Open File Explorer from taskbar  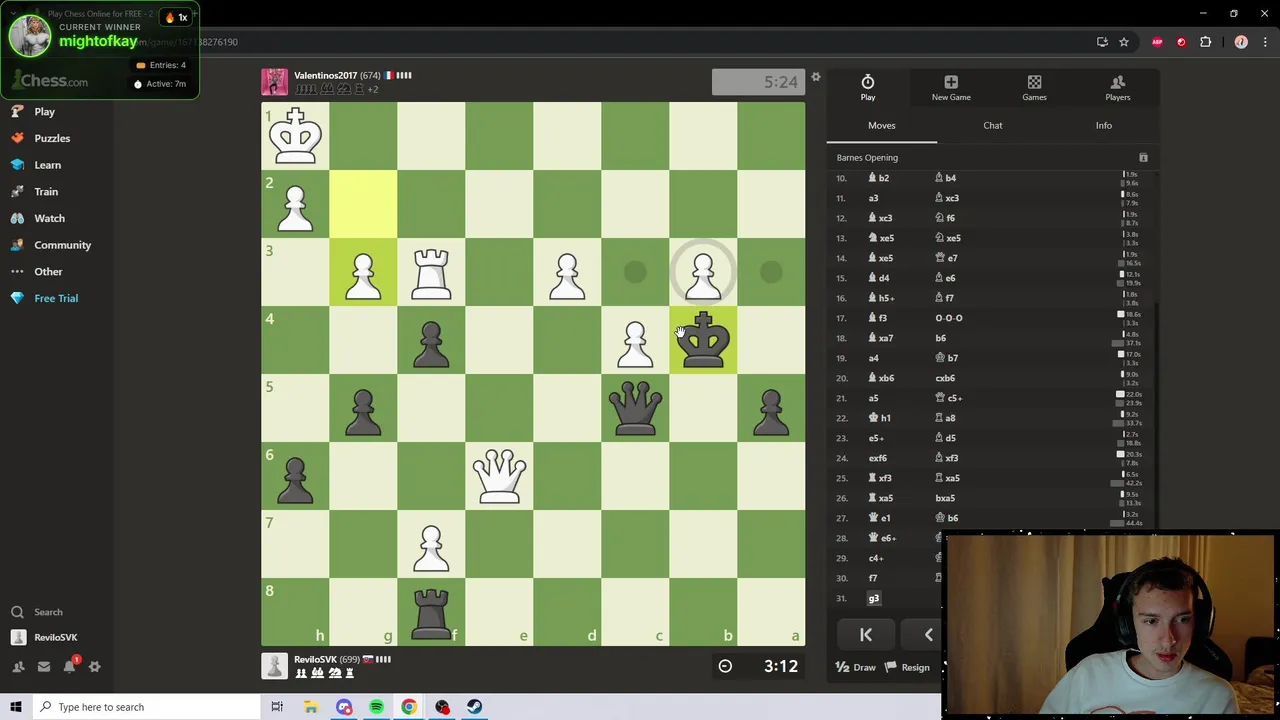tap(311, 707)
